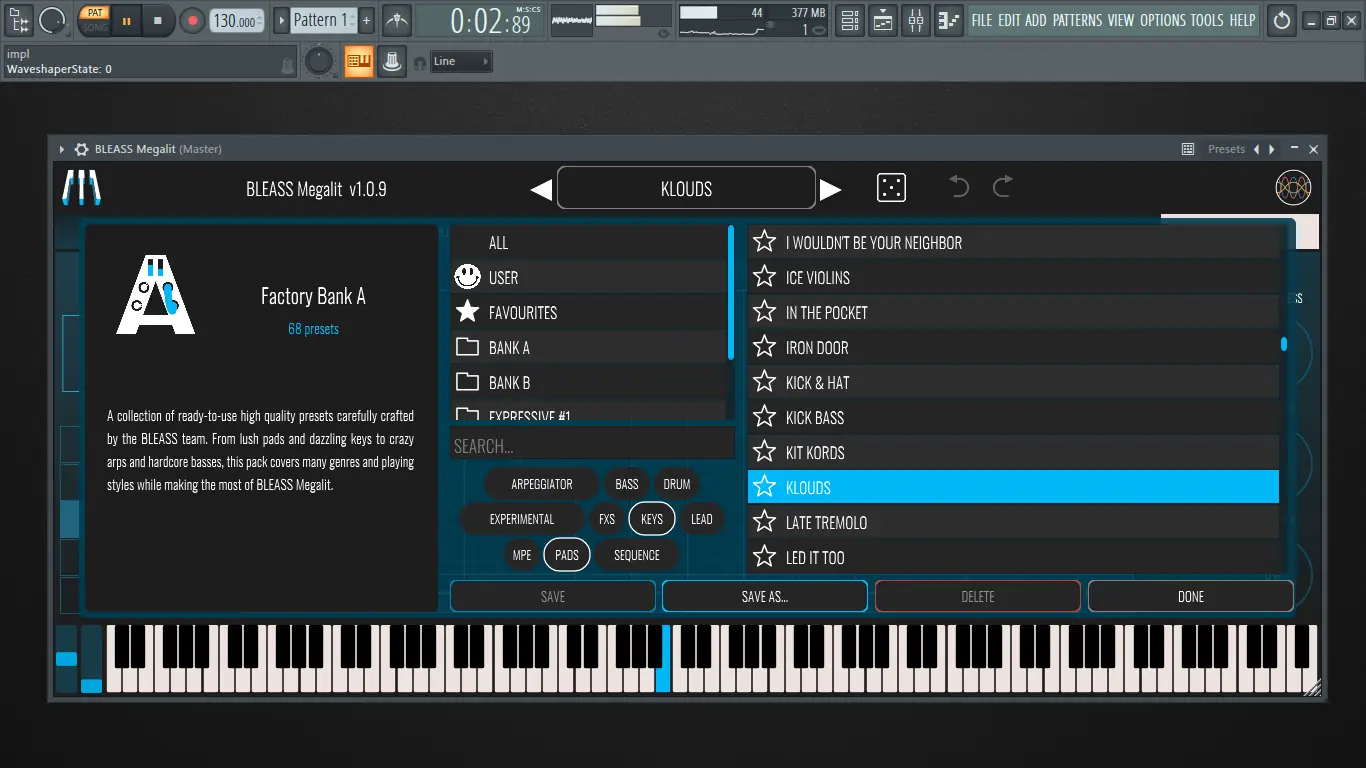Stop playback with the stop button
1366x768 pixels.
[x=157, y=20]
